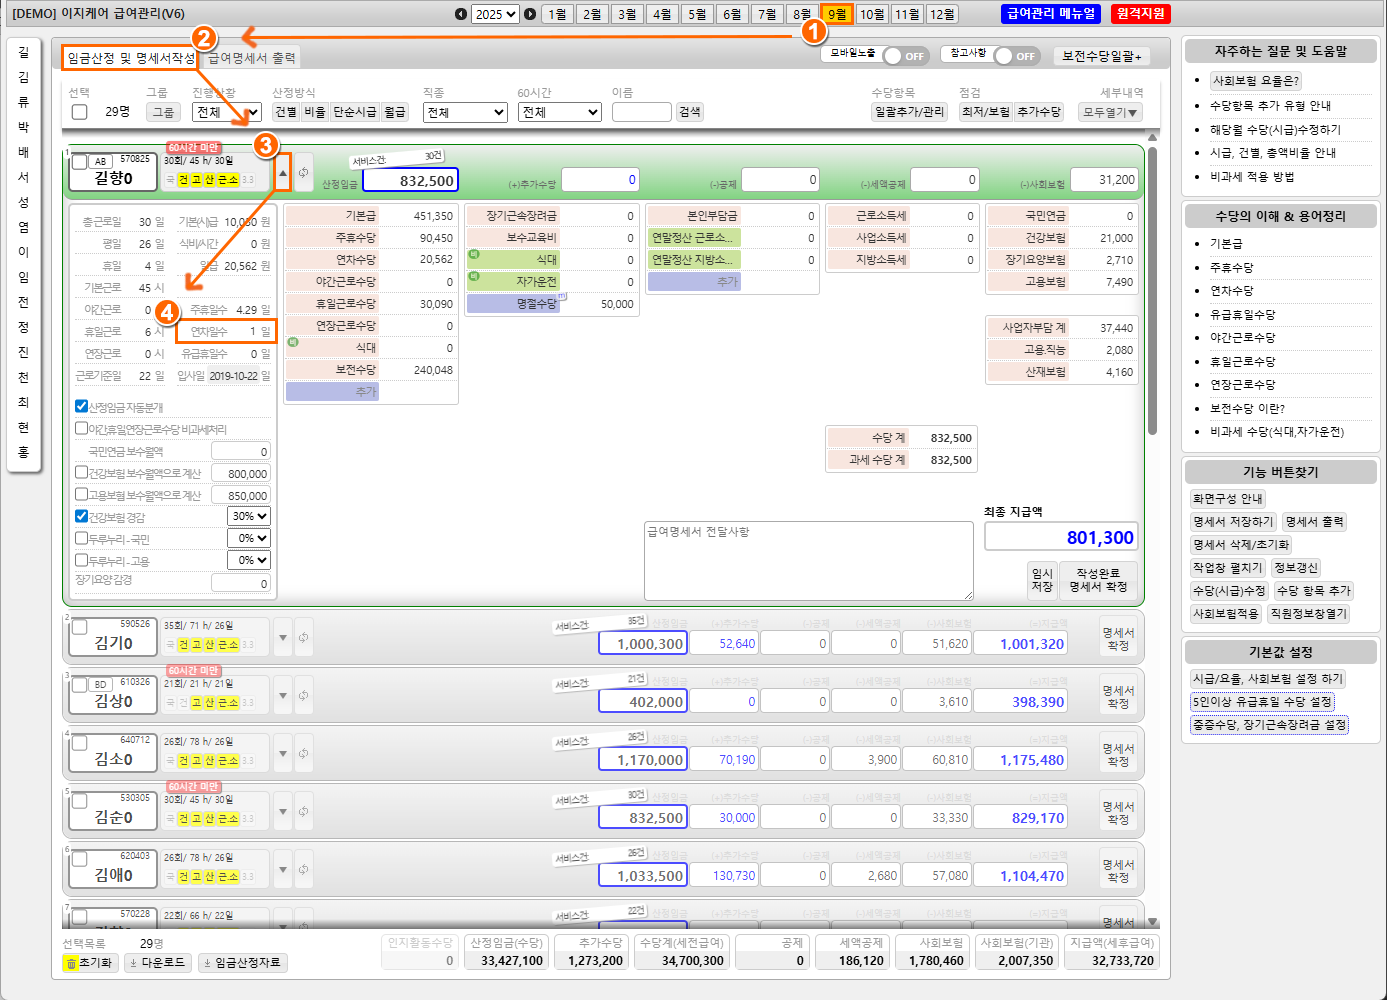This screenshot has width=1387, height=1000.
Task: Click the trash 초기화 button at the bottom
Action: [x=90, y=963]
